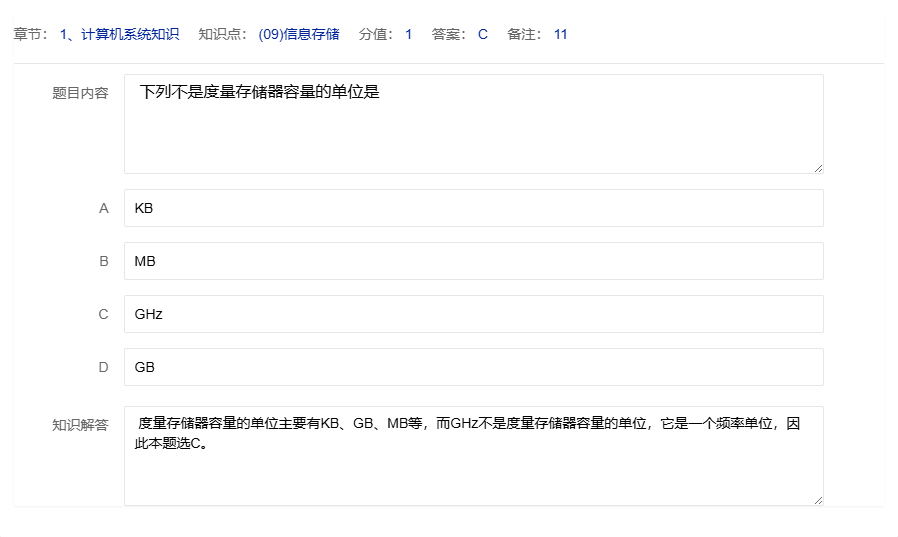Click option B input containing MB

point(473,261)
